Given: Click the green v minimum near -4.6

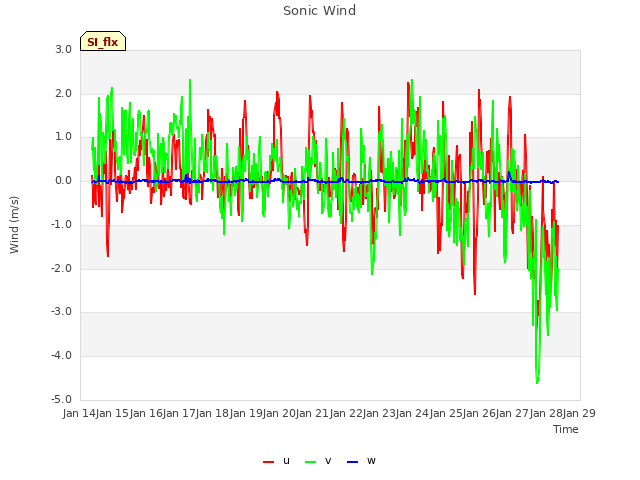Looking at the screenshot, I should pos(537,382).
